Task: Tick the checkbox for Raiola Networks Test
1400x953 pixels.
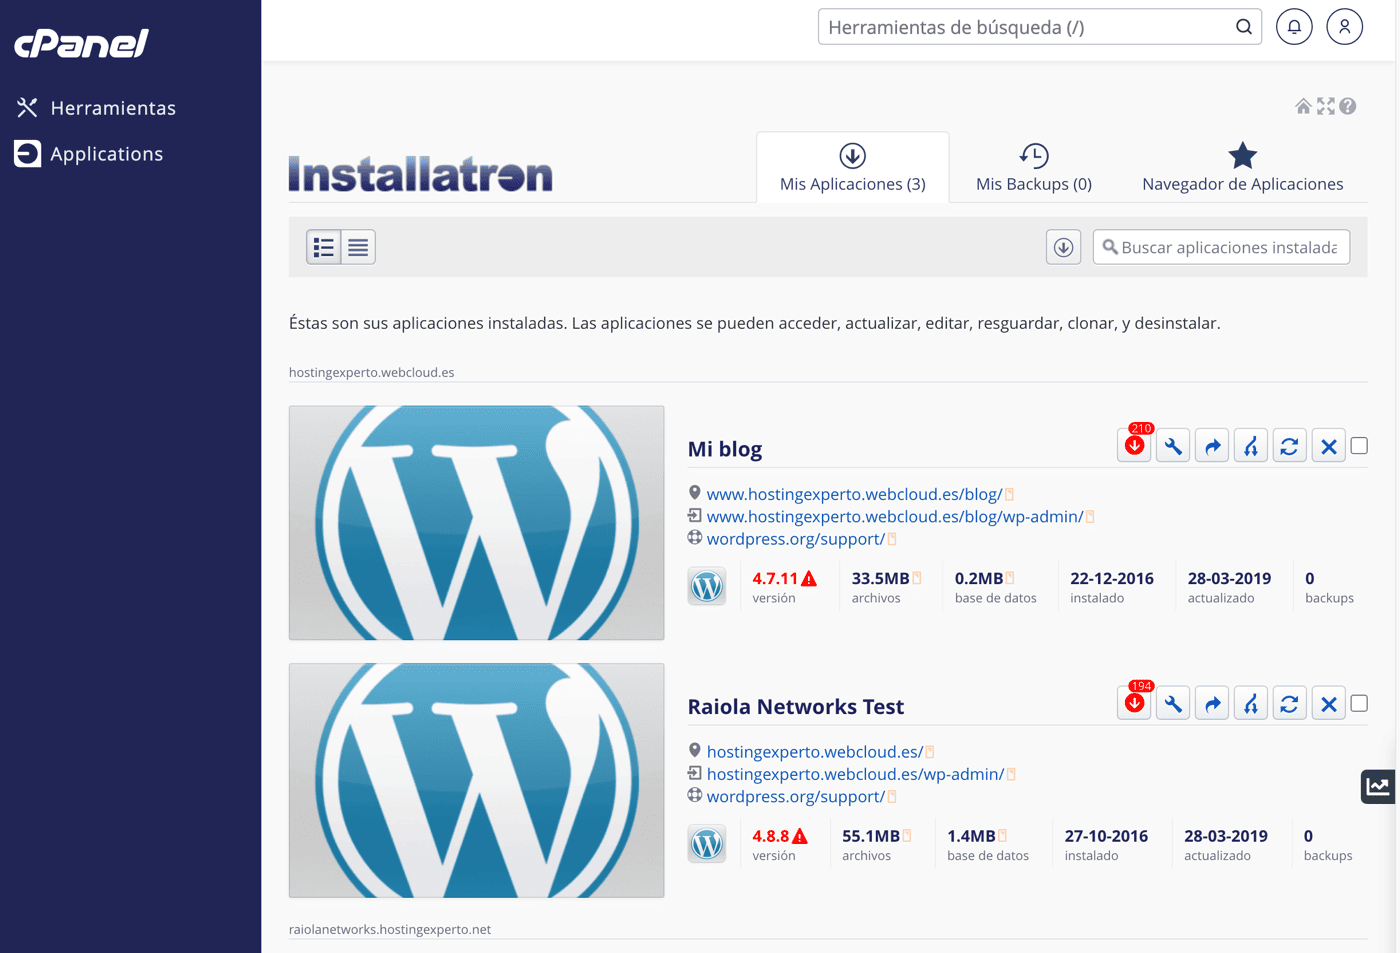Action: click(1359, 704)
